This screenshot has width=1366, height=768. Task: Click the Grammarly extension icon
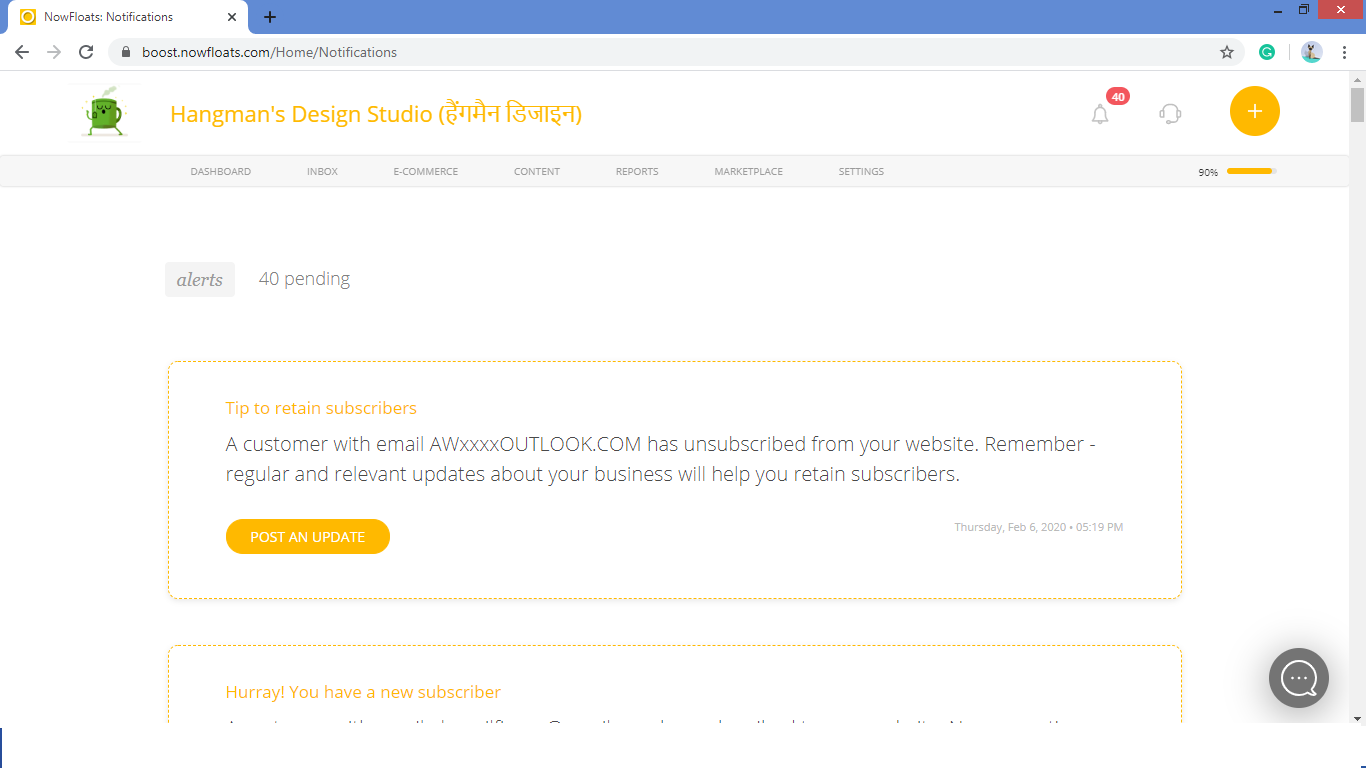(x=1267, y=52)
